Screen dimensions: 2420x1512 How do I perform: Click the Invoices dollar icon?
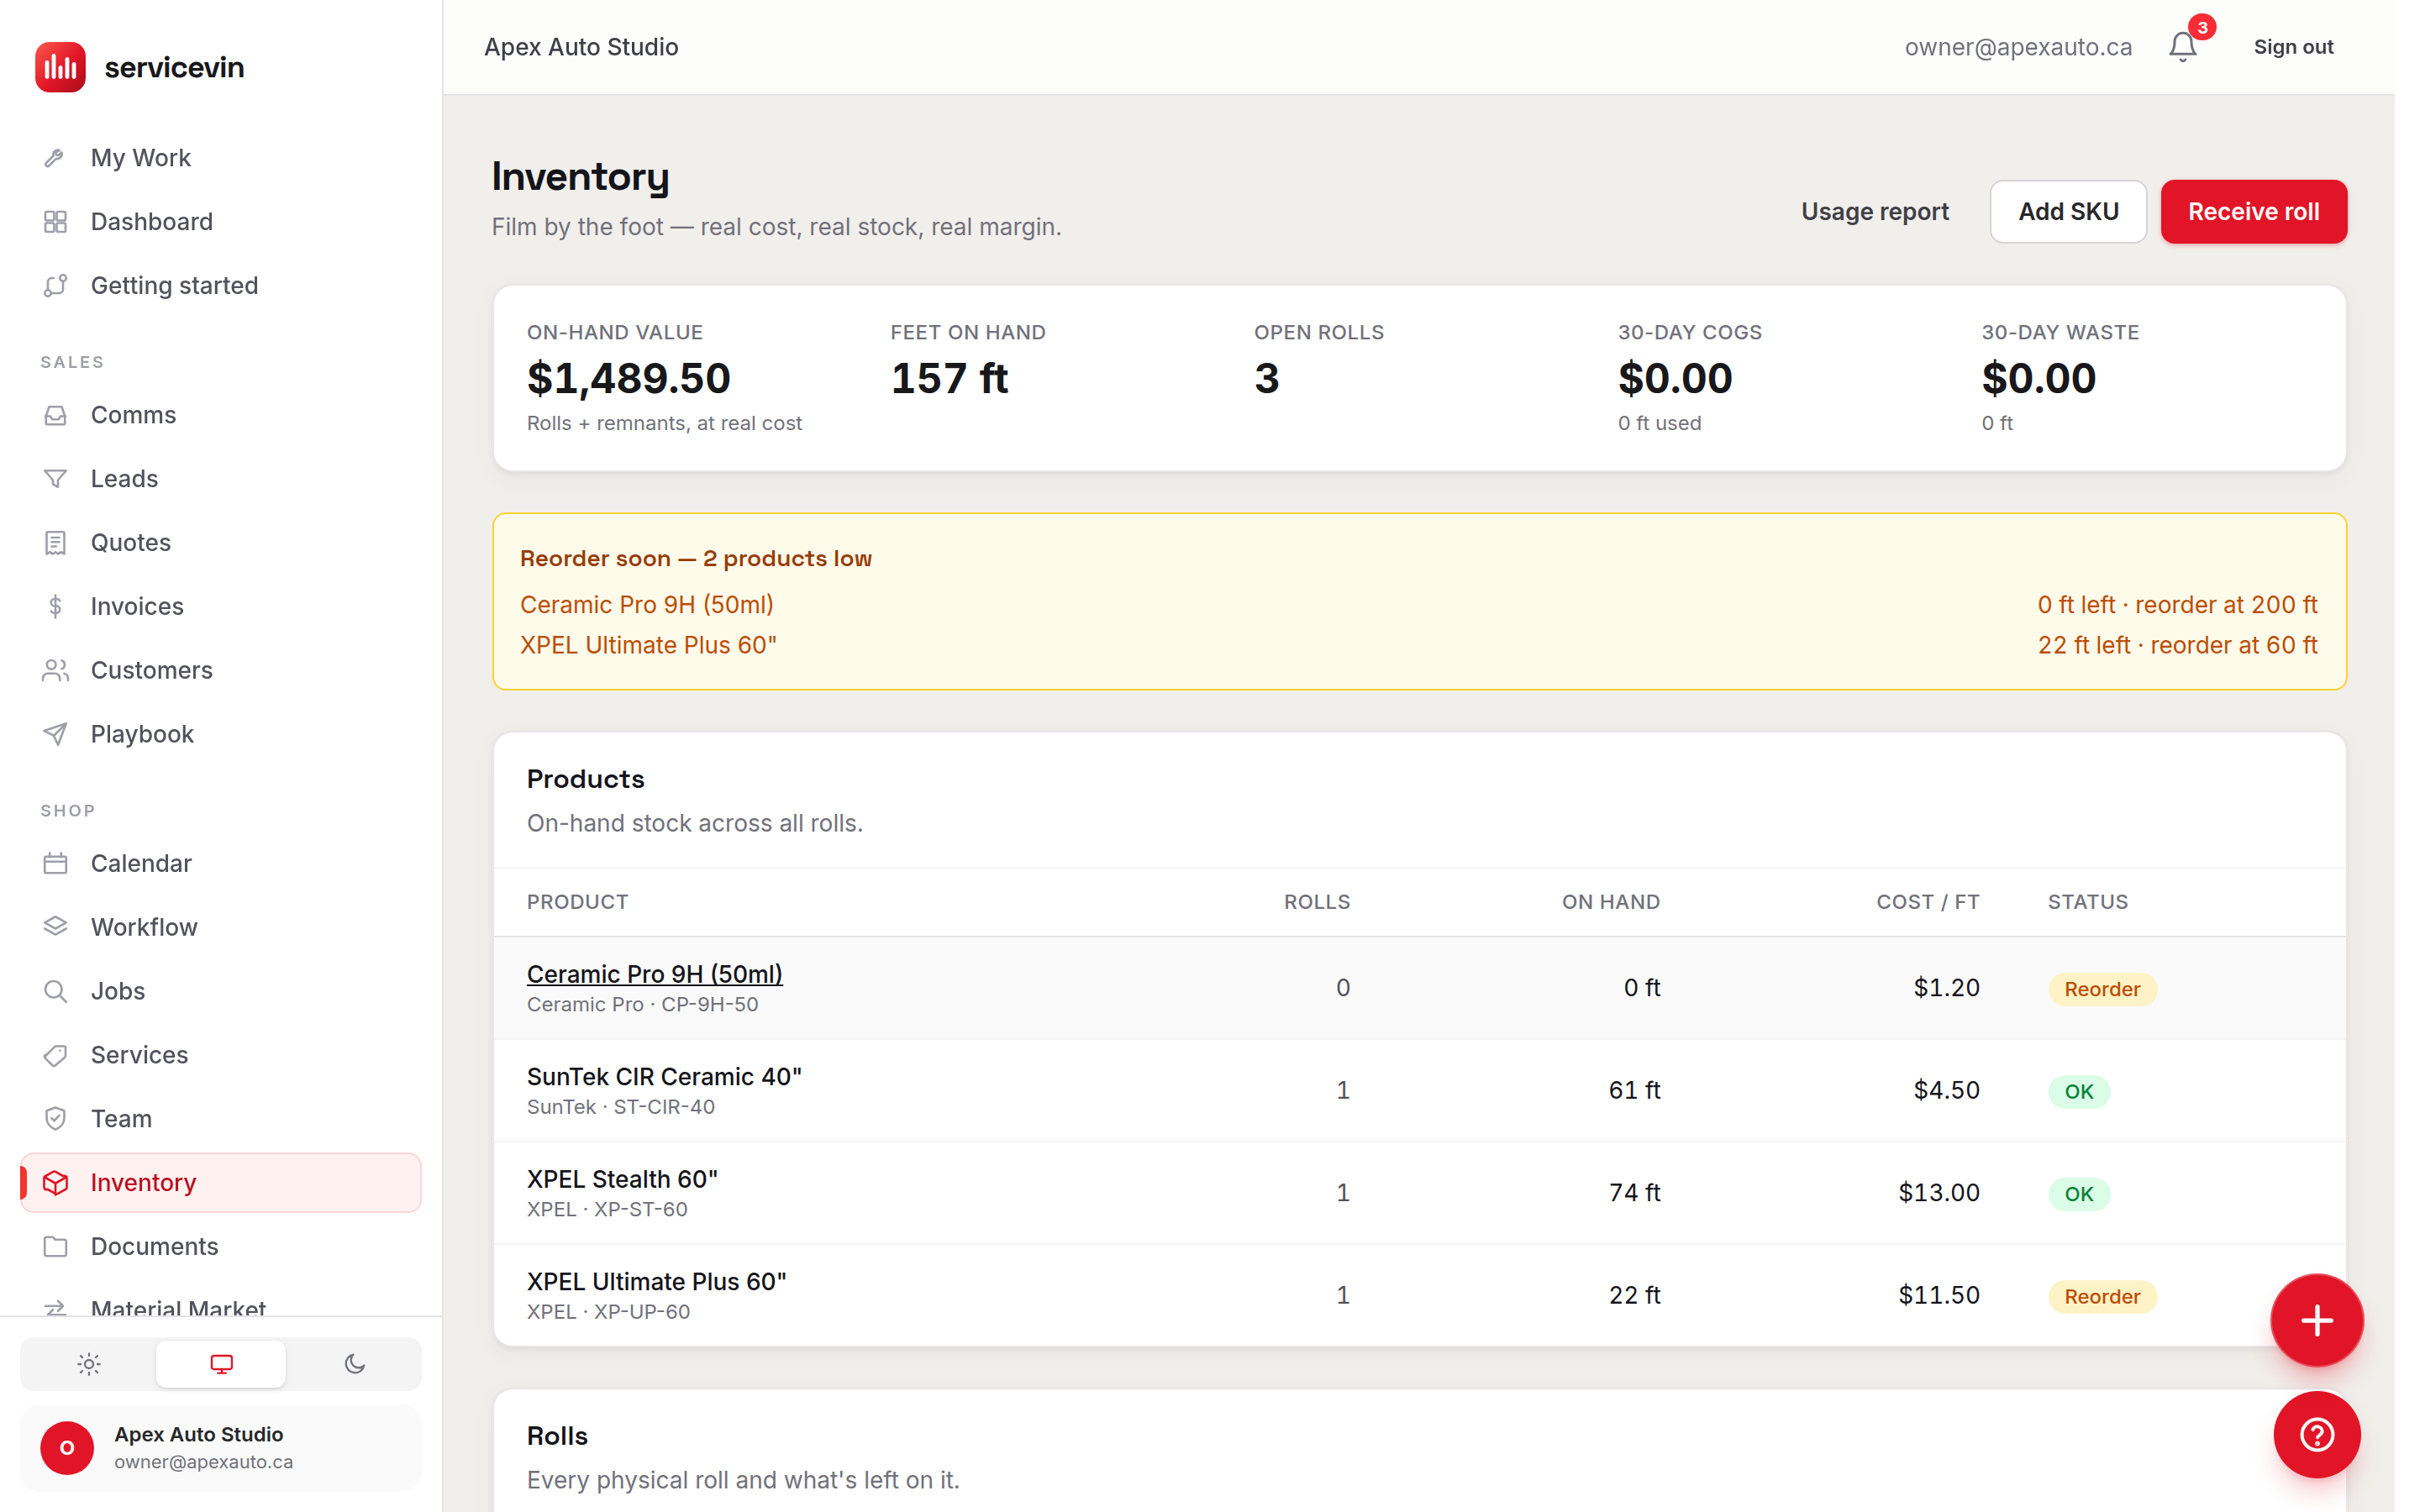coord(55,607)
